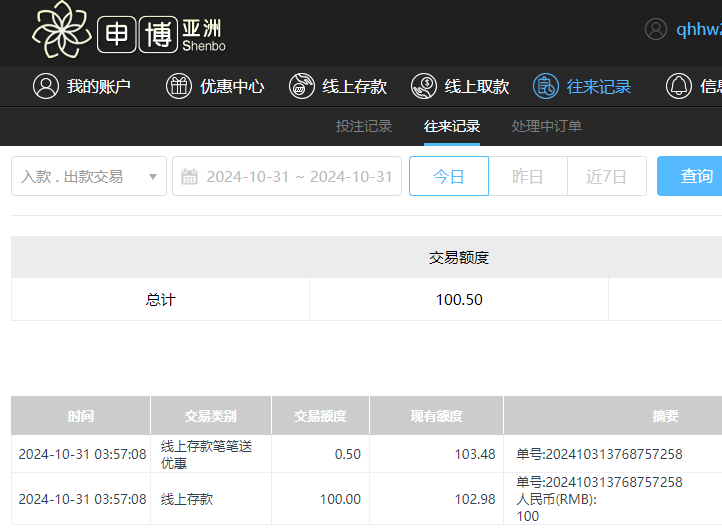The image size is (722, 531).
Task: Select the 近7日 date range option
Action: point(606,177)
